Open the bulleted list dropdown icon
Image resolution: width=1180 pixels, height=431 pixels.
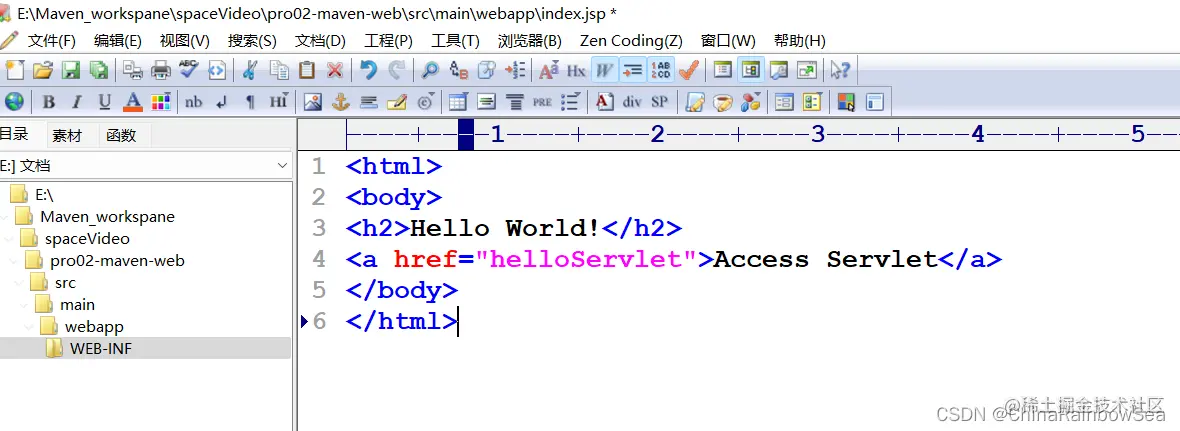click(570, 102)
